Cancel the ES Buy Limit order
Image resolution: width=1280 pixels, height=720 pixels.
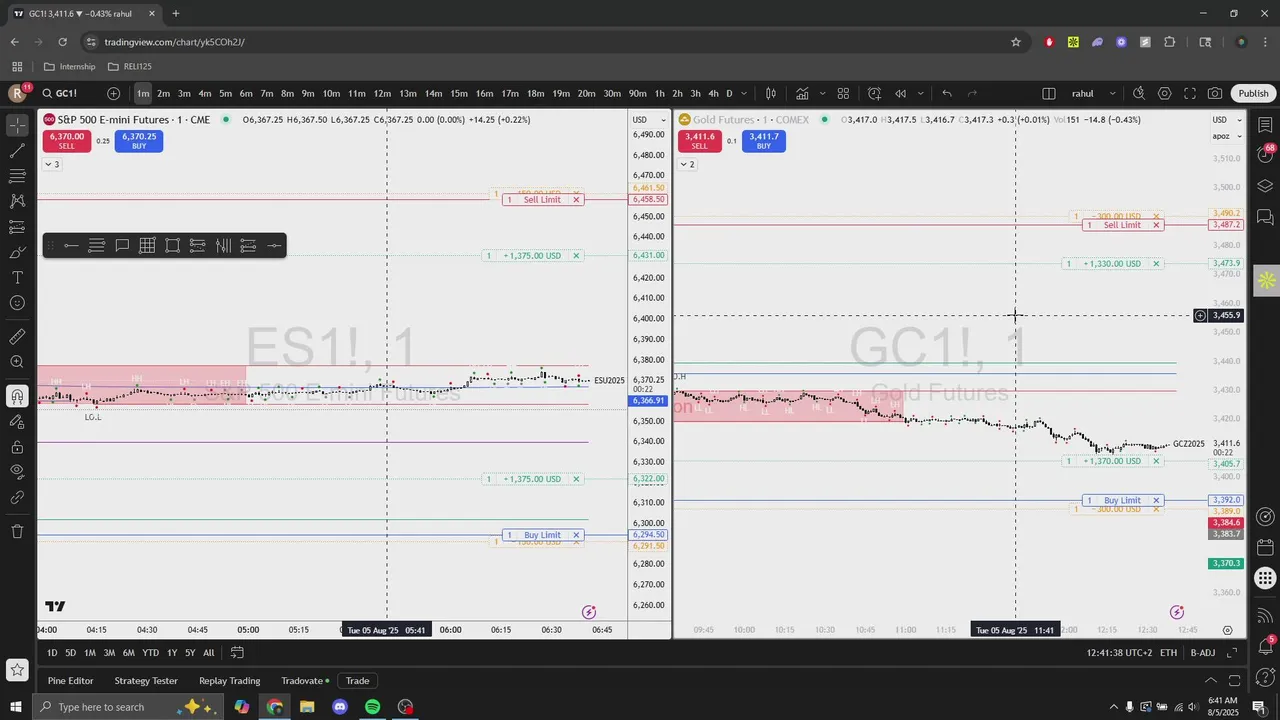tap(576, 535)
